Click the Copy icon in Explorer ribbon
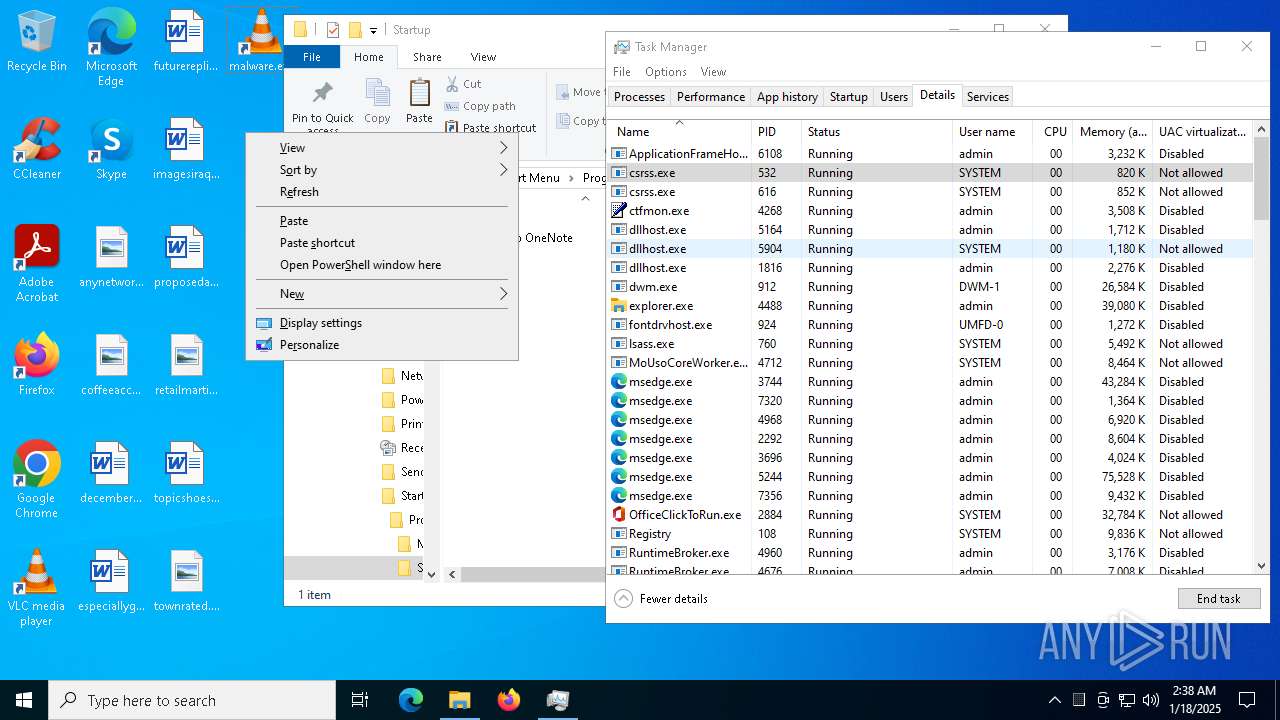Image resolution: width=1280 pixels, height=720 pixels. [377, 101]
